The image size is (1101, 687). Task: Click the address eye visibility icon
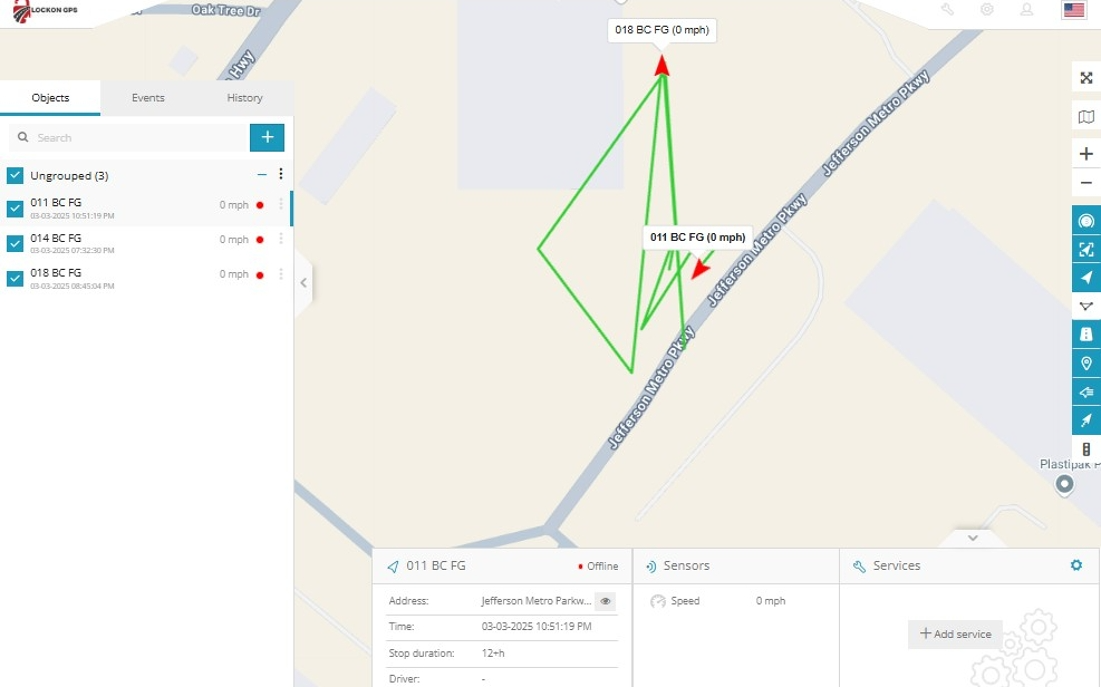(x=605, y=601)
